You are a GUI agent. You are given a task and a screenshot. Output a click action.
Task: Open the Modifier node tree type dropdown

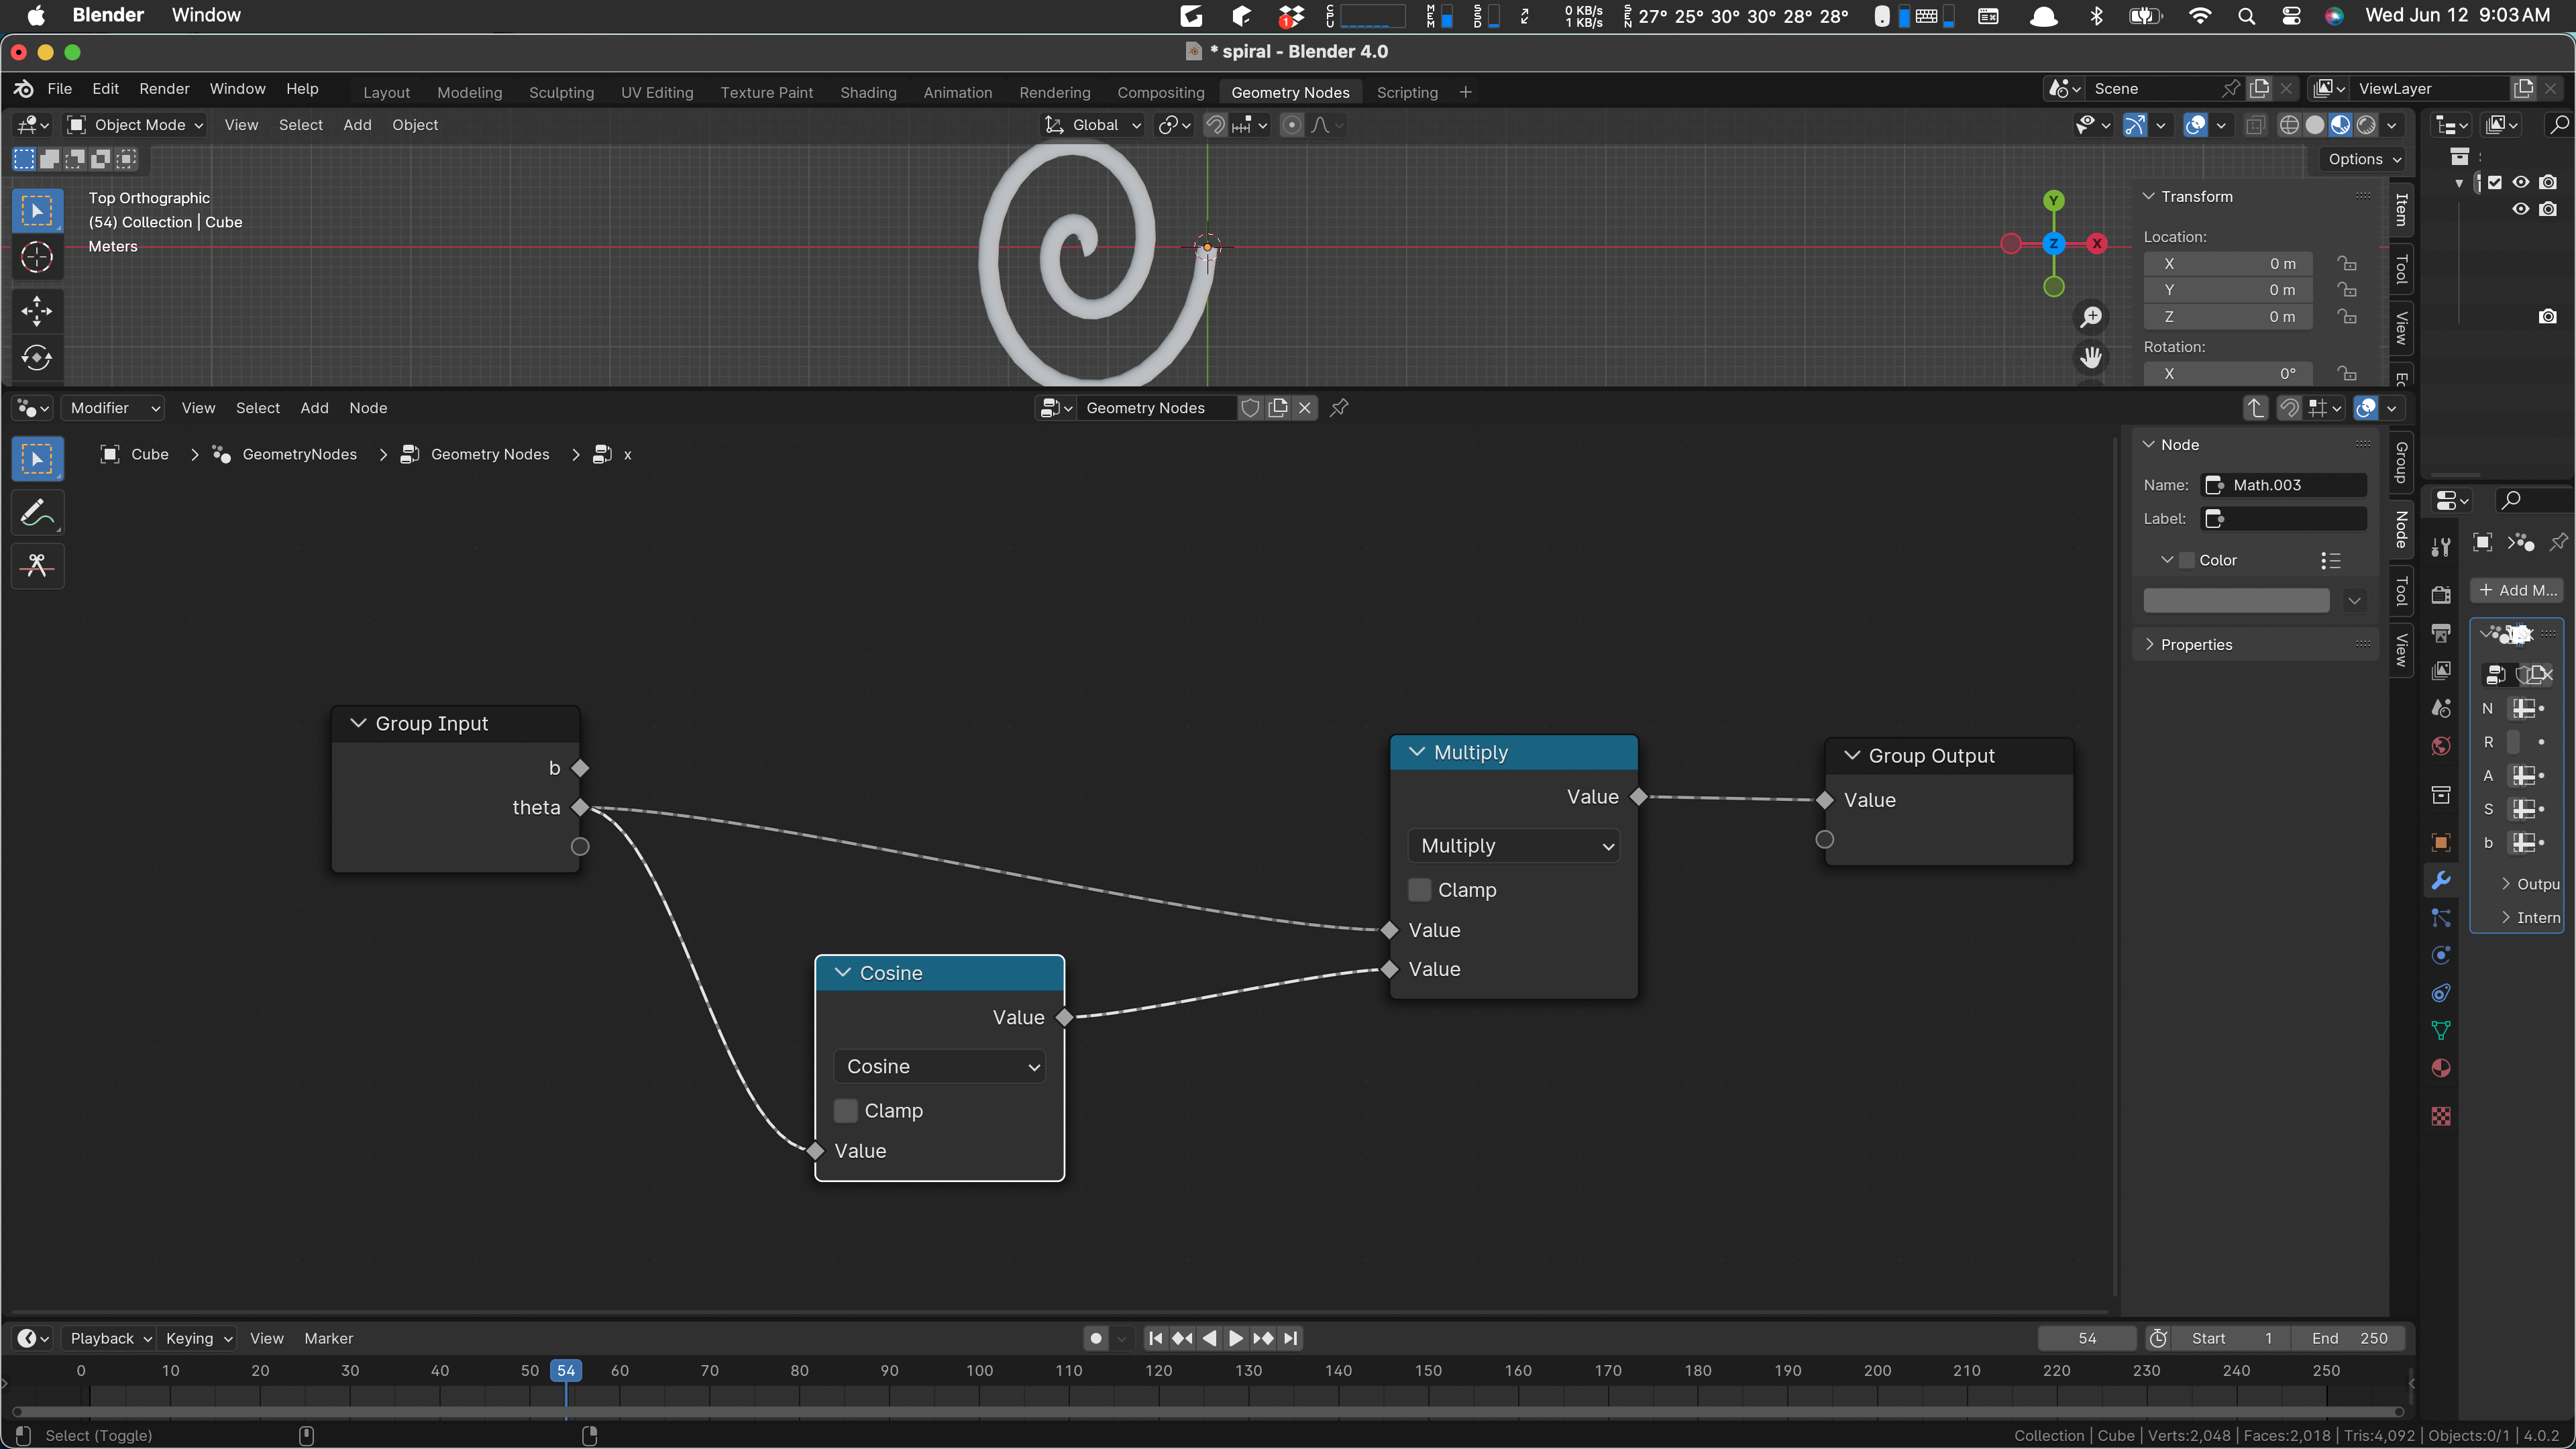pyautogui.click(x=113, y=407)
